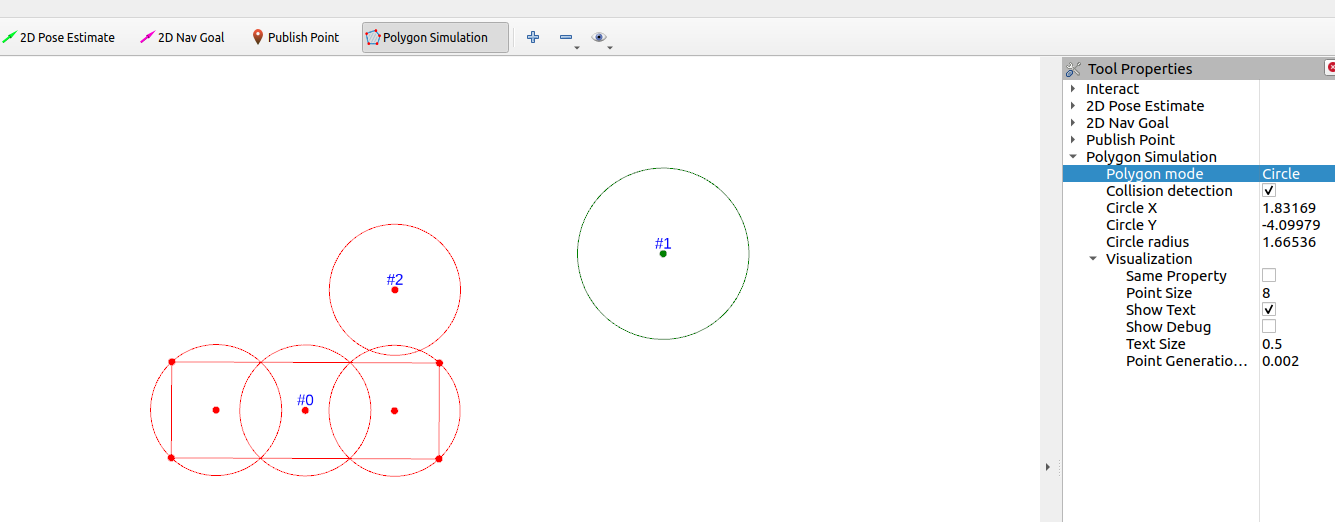Click the Tool Properties panel title

[1140, 69]
